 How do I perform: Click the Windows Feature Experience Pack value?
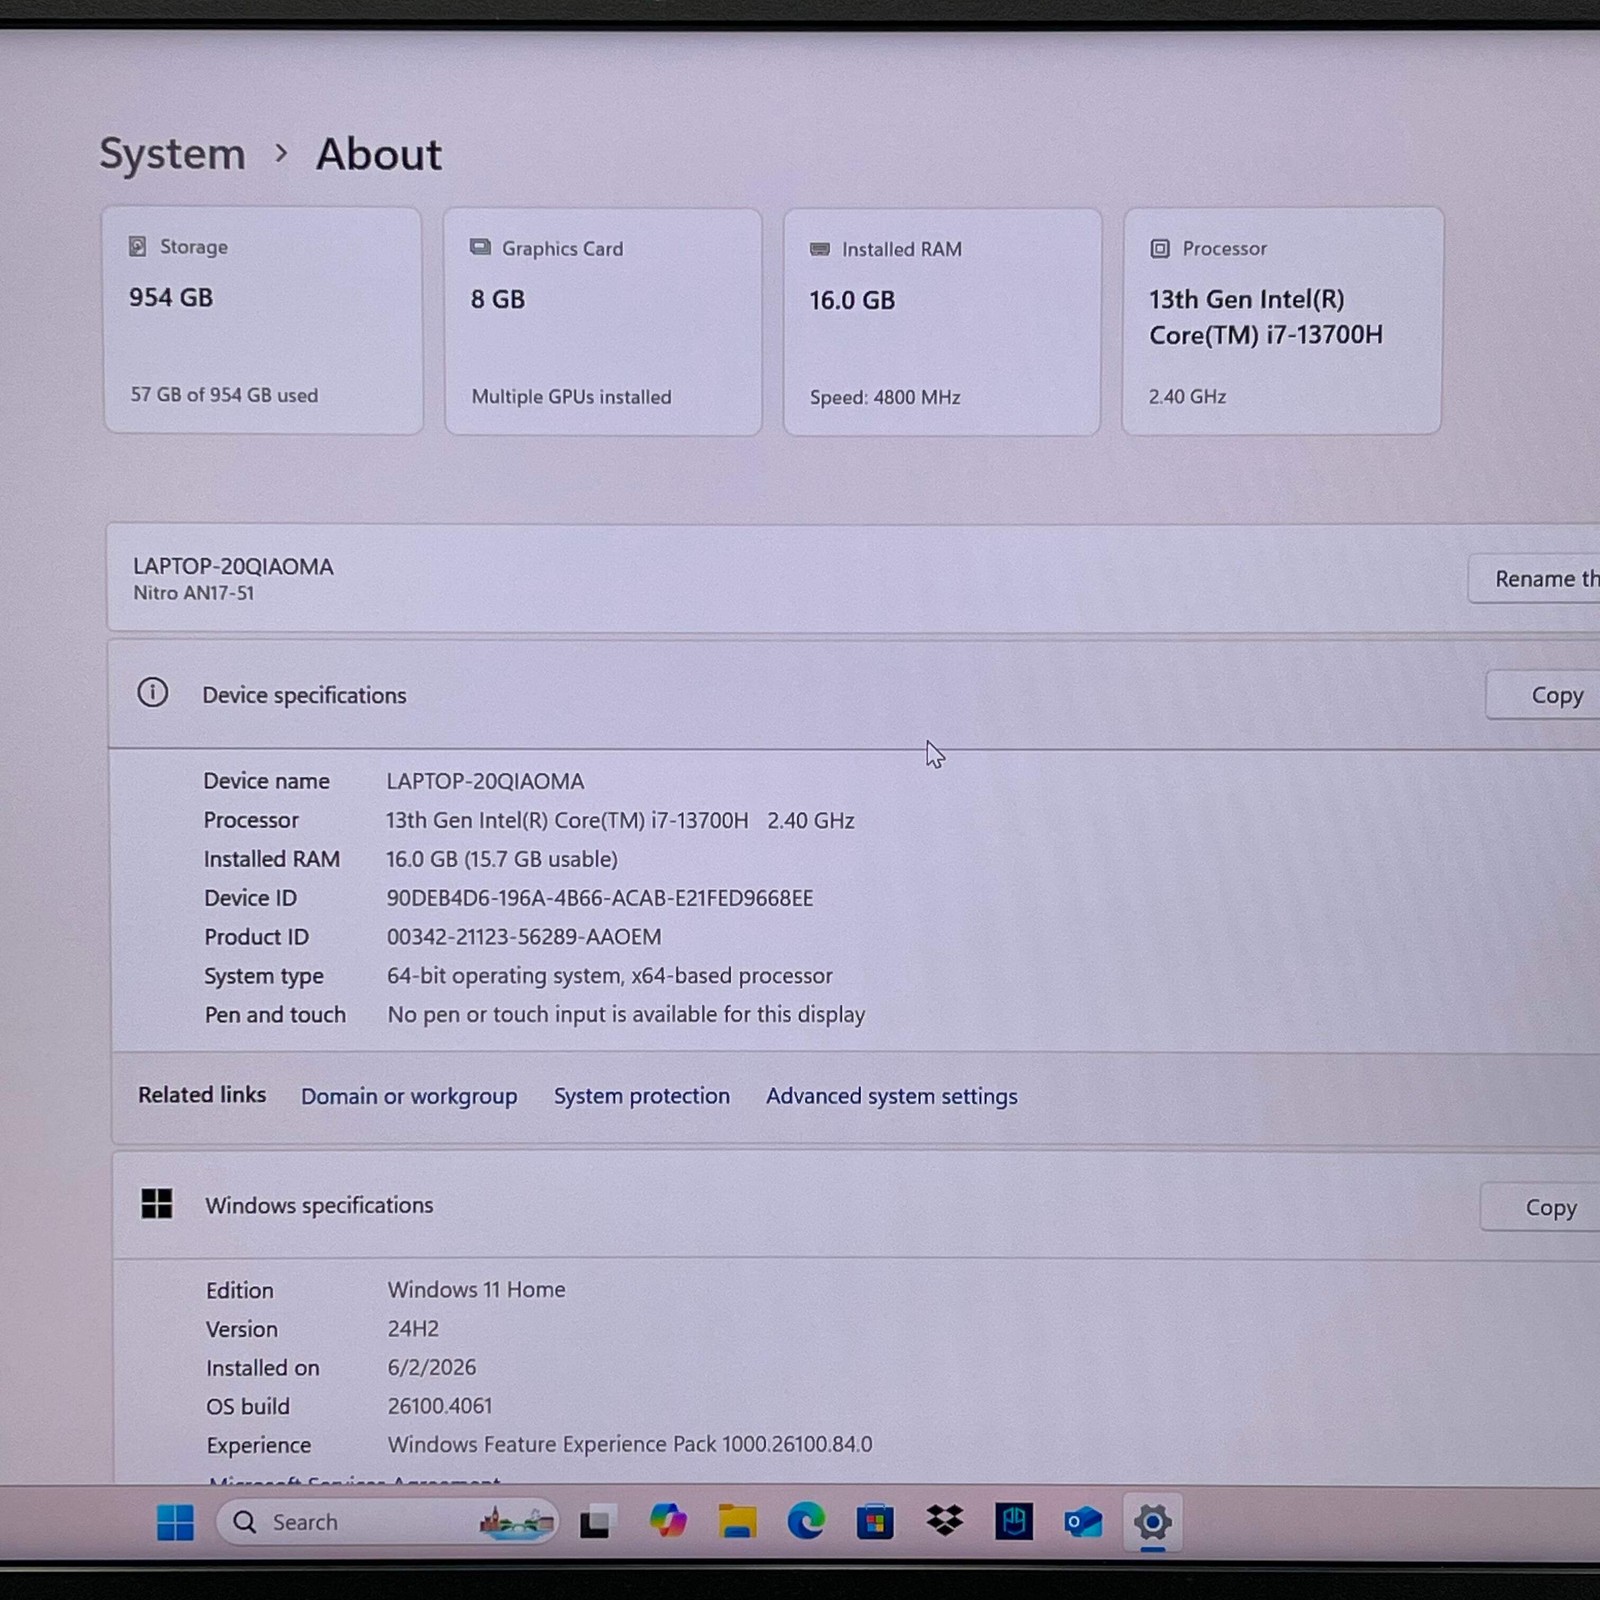click(x=630, y=1445)
